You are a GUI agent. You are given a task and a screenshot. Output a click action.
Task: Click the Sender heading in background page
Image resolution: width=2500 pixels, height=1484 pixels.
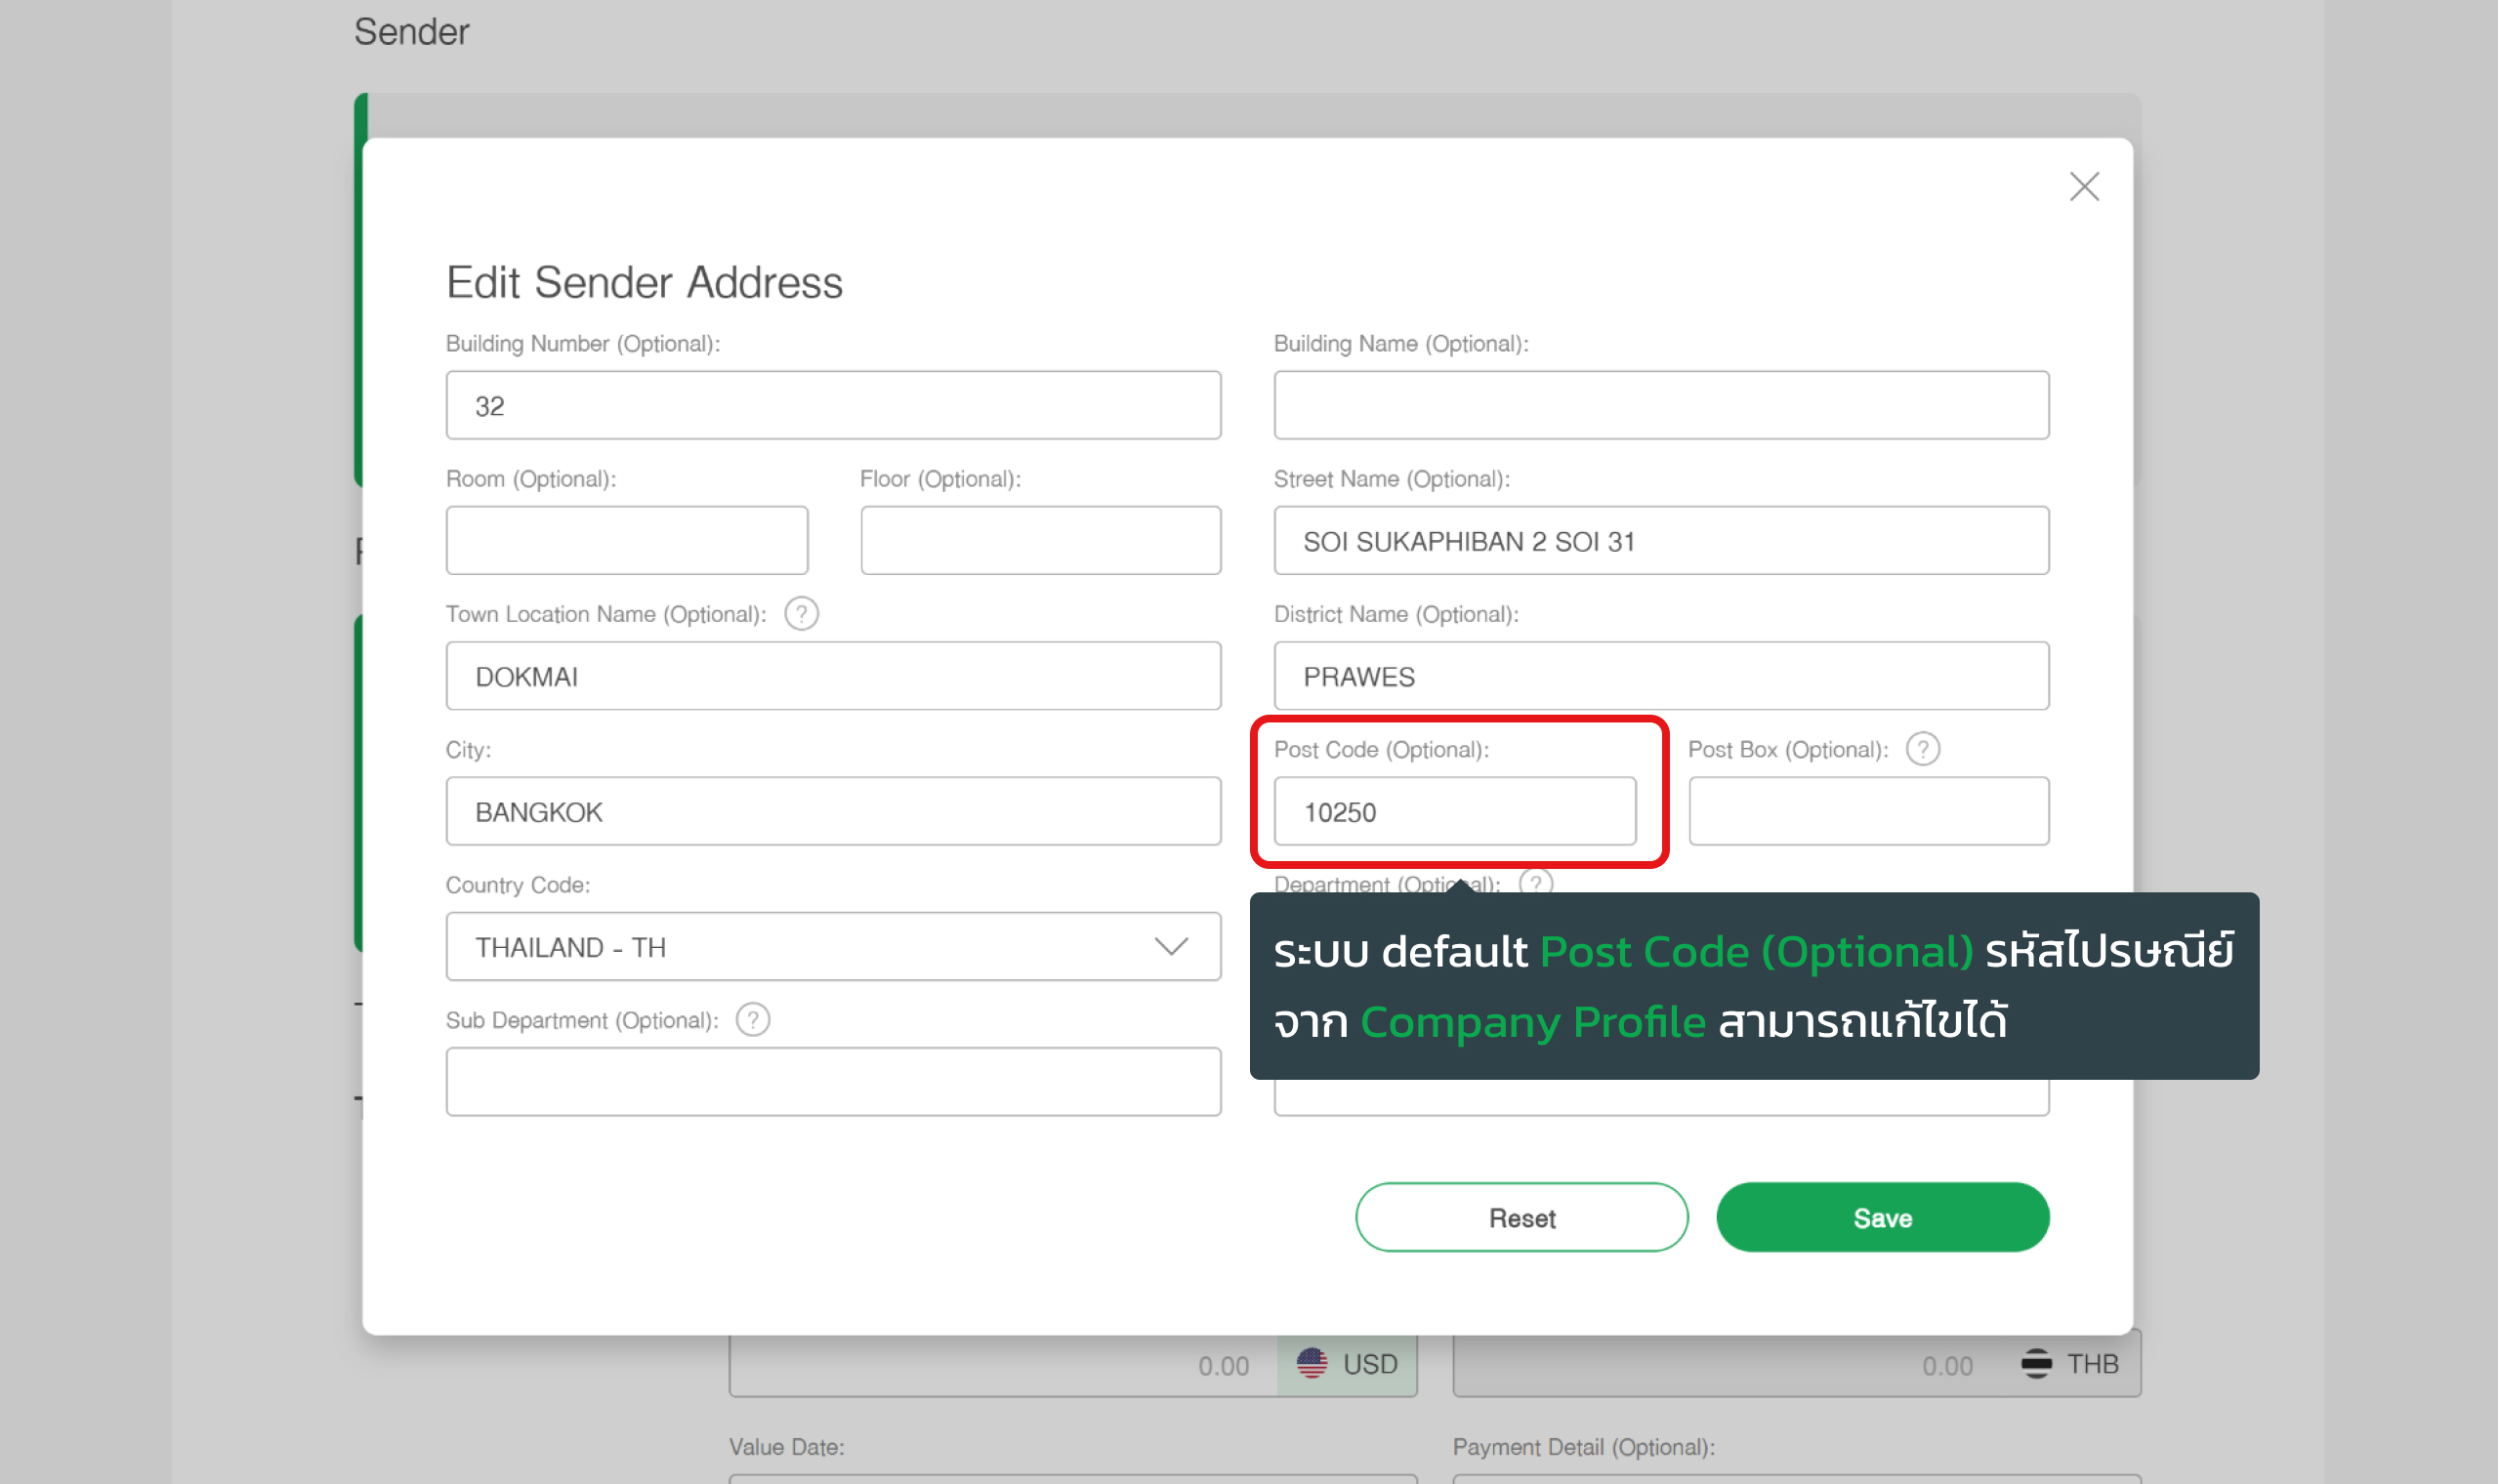[412, 32]
